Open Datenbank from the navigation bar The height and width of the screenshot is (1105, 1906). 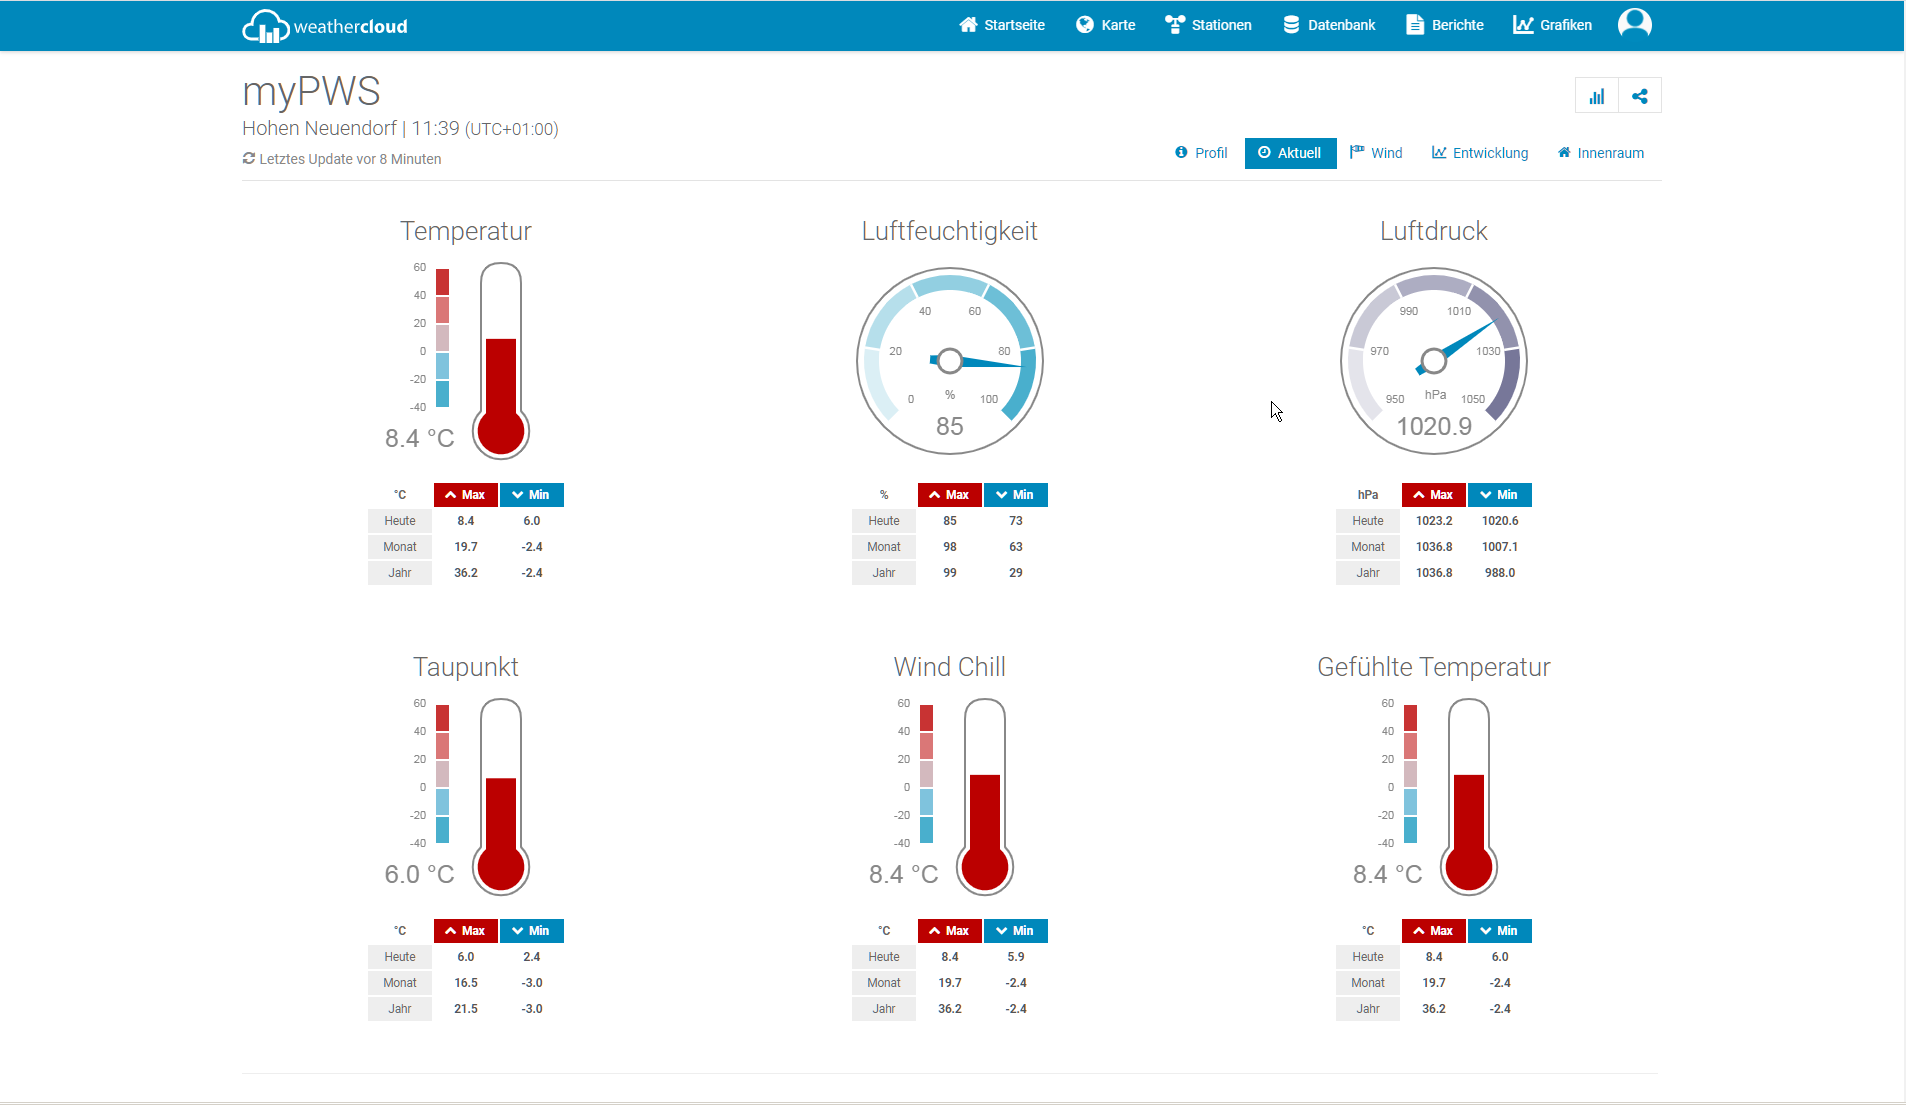pos(1329,25)
